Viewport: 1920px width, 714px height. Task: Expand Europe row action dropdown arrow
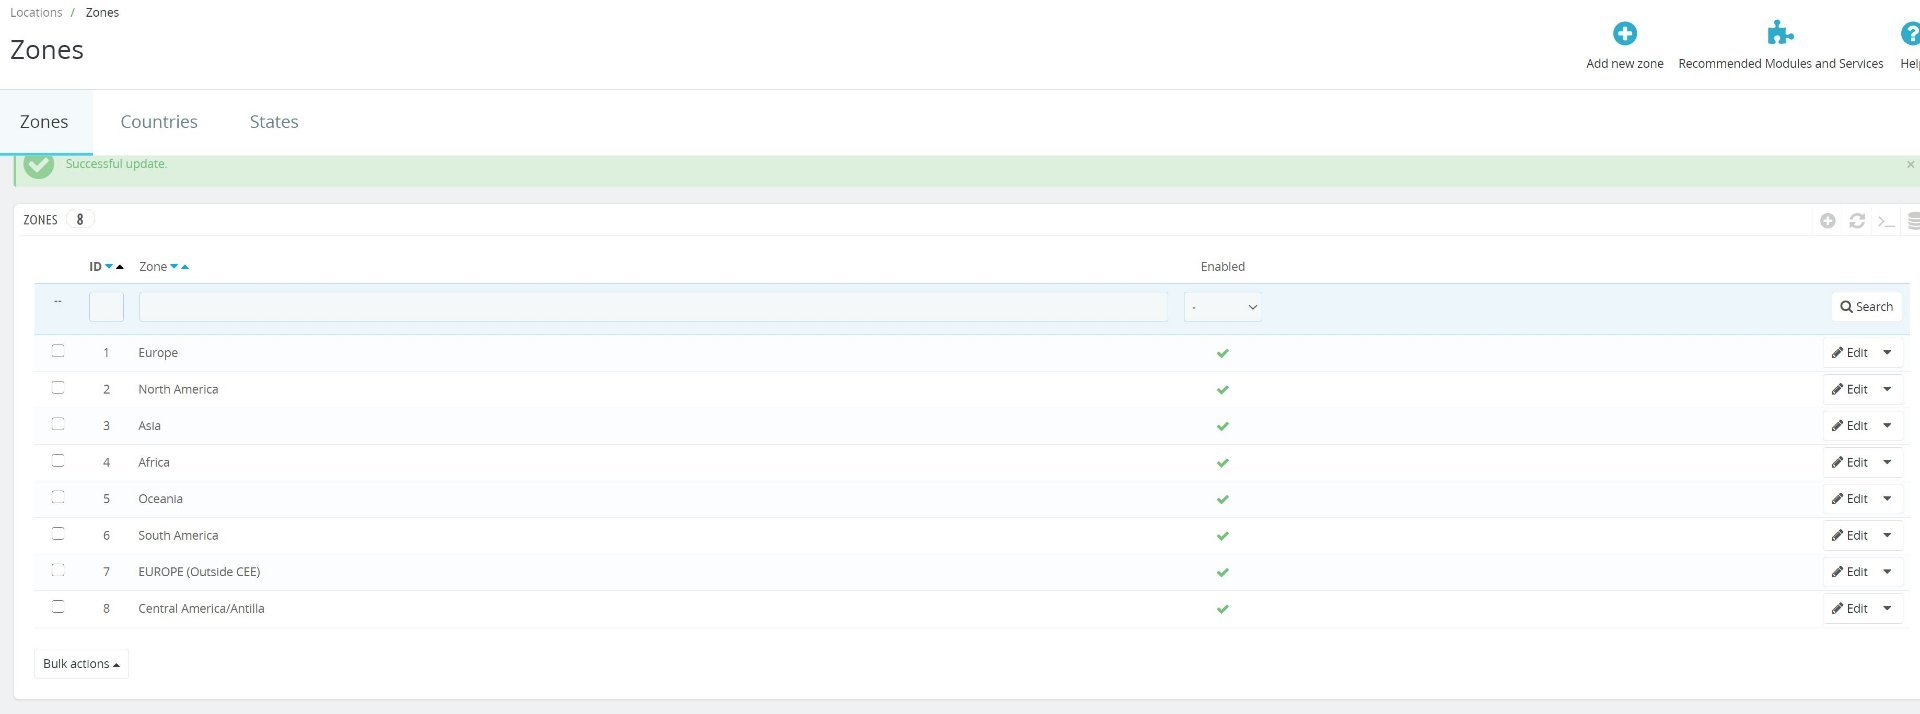coord(1887,353)
